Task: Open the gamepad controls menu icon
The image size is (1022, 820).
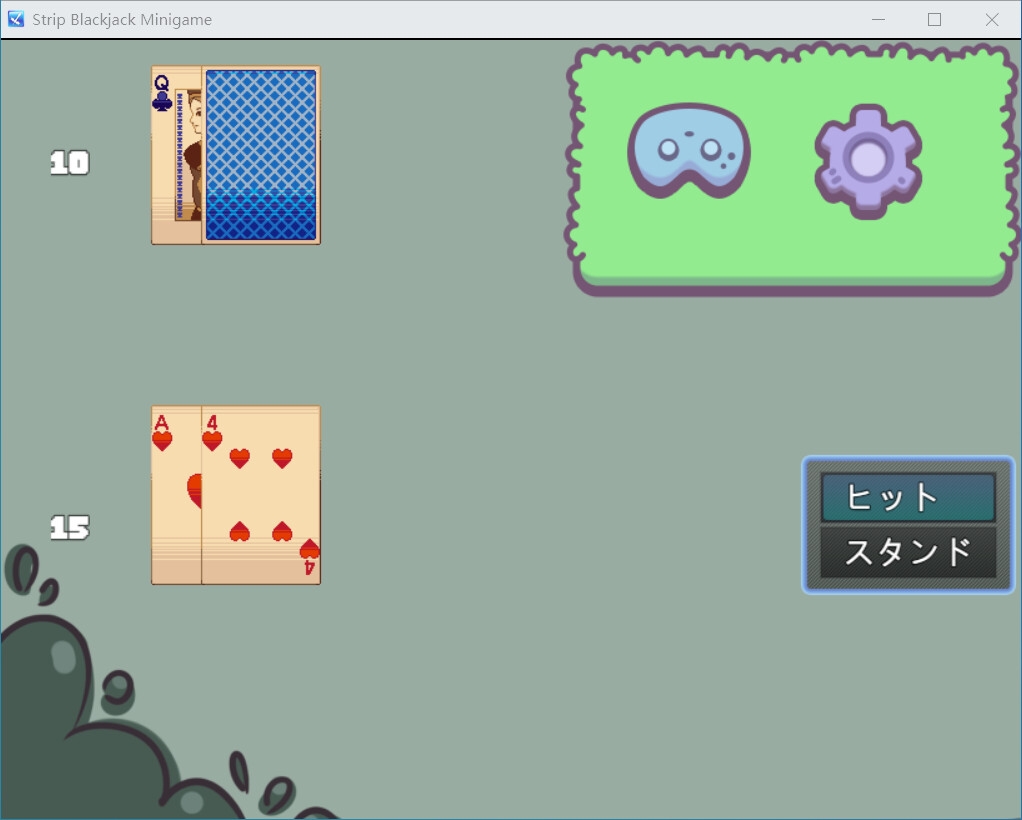Action: 689,152
